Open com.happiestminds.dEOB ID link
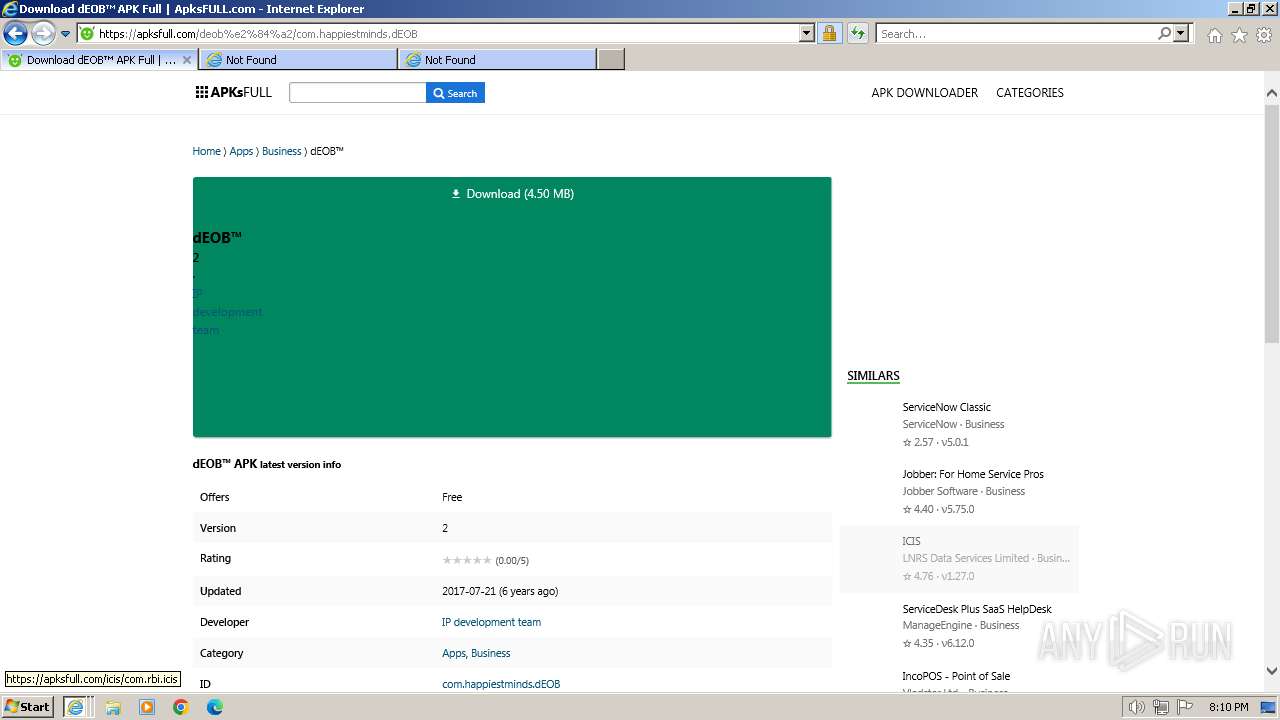 (501, 684)
